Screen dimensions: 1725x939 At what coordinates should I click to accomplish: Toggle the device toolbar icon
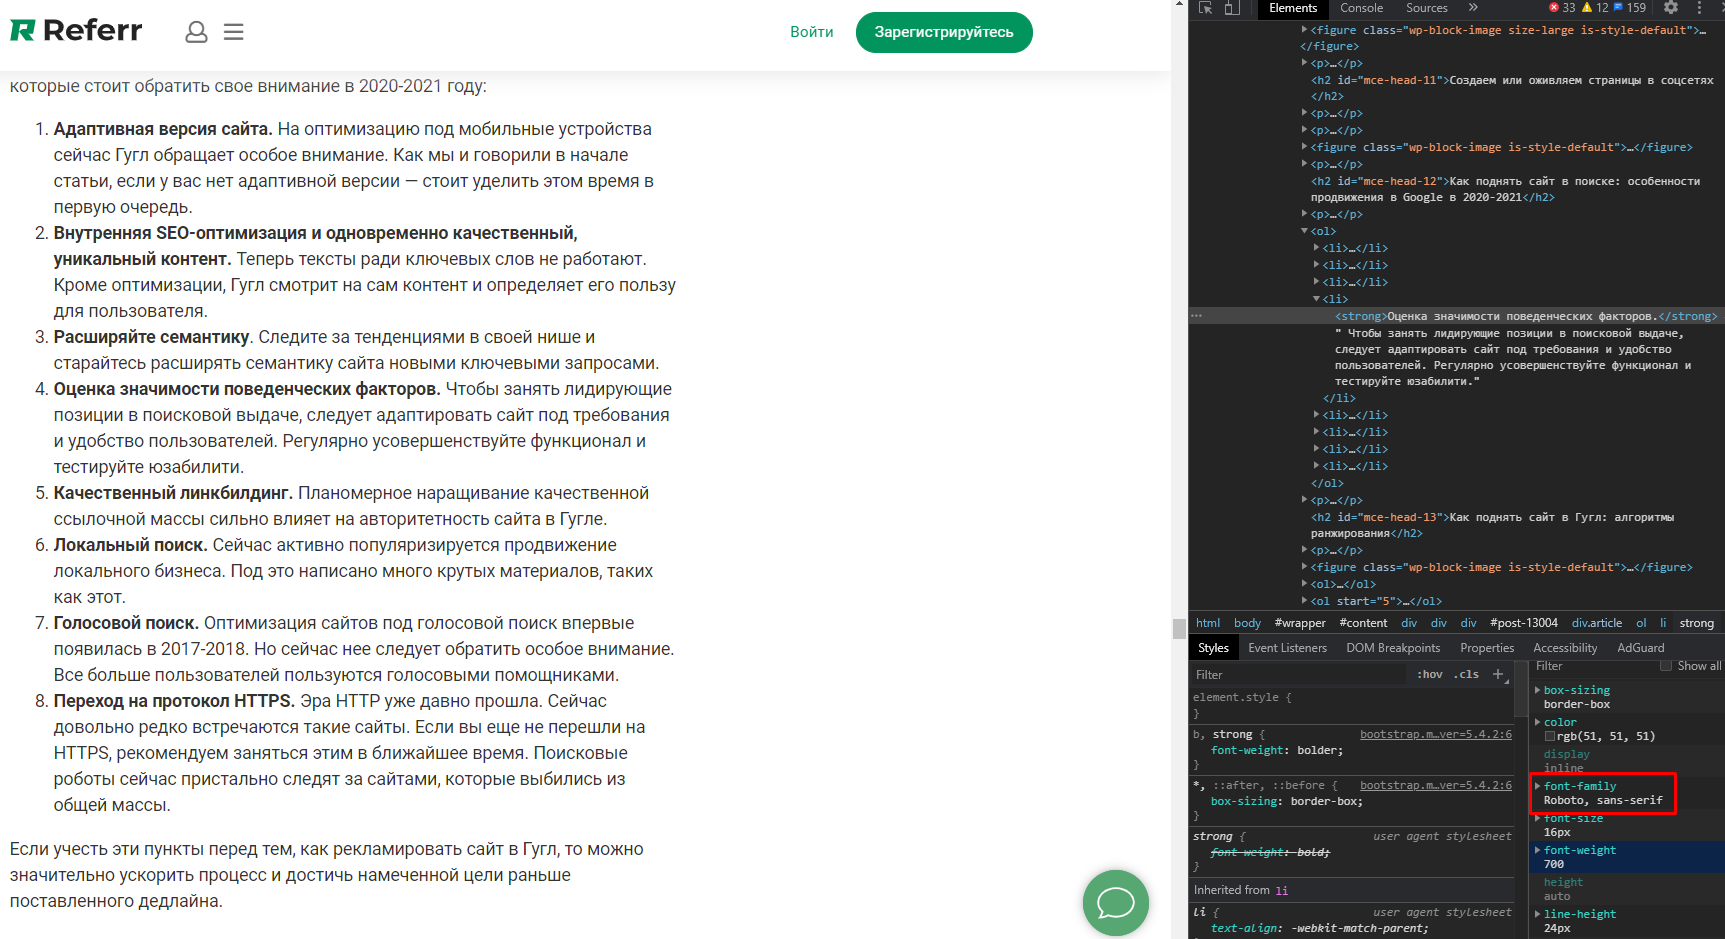(x=1232, y=8)
